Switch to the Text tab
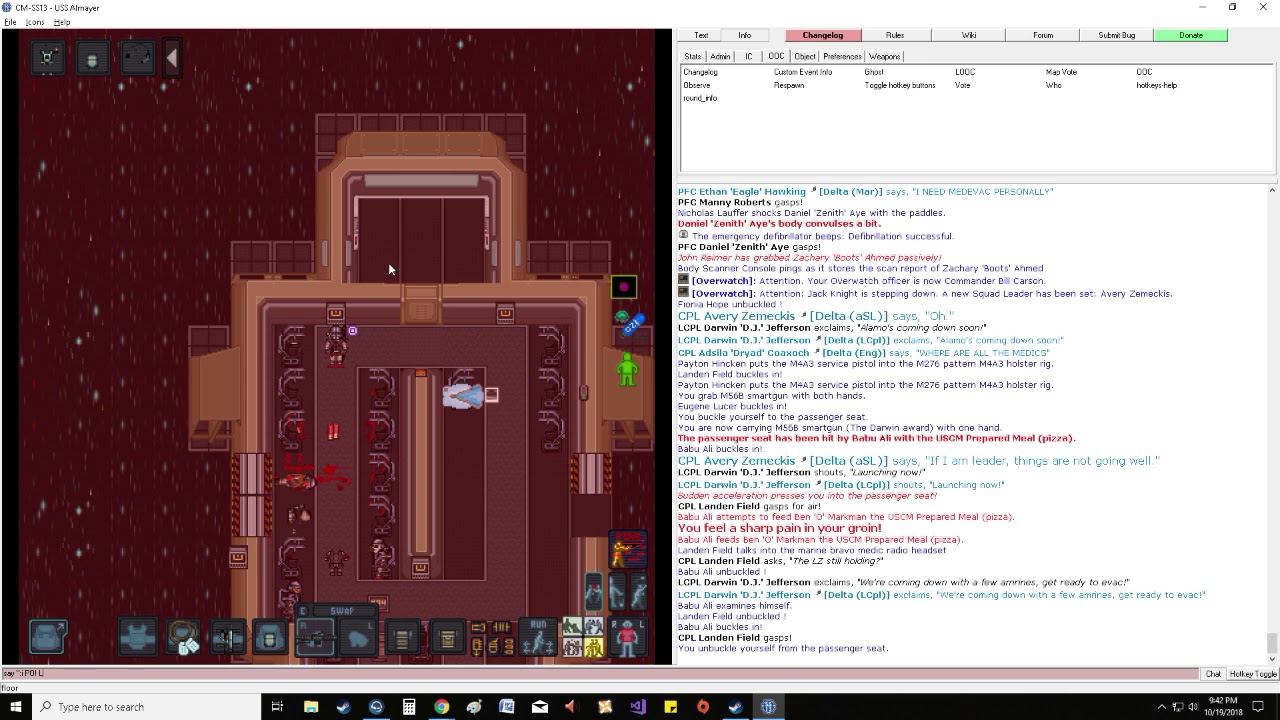Screen dimensions: 1280x720 tap(701, 35)
